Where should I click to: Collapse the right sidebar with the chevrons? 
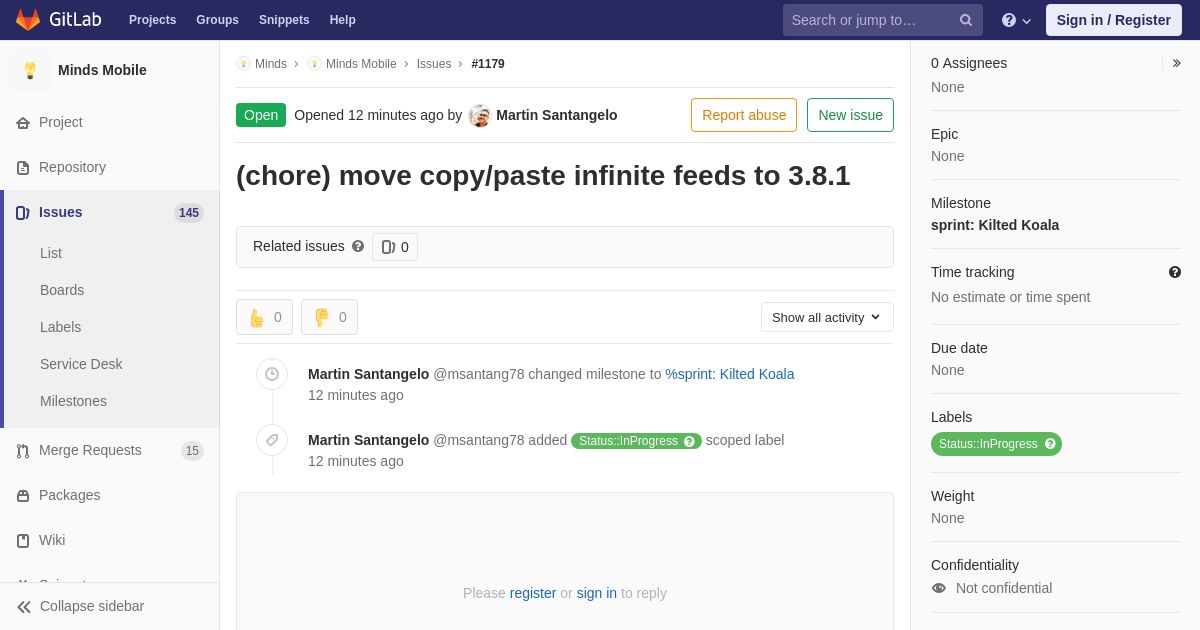(x=1176, y=63)
